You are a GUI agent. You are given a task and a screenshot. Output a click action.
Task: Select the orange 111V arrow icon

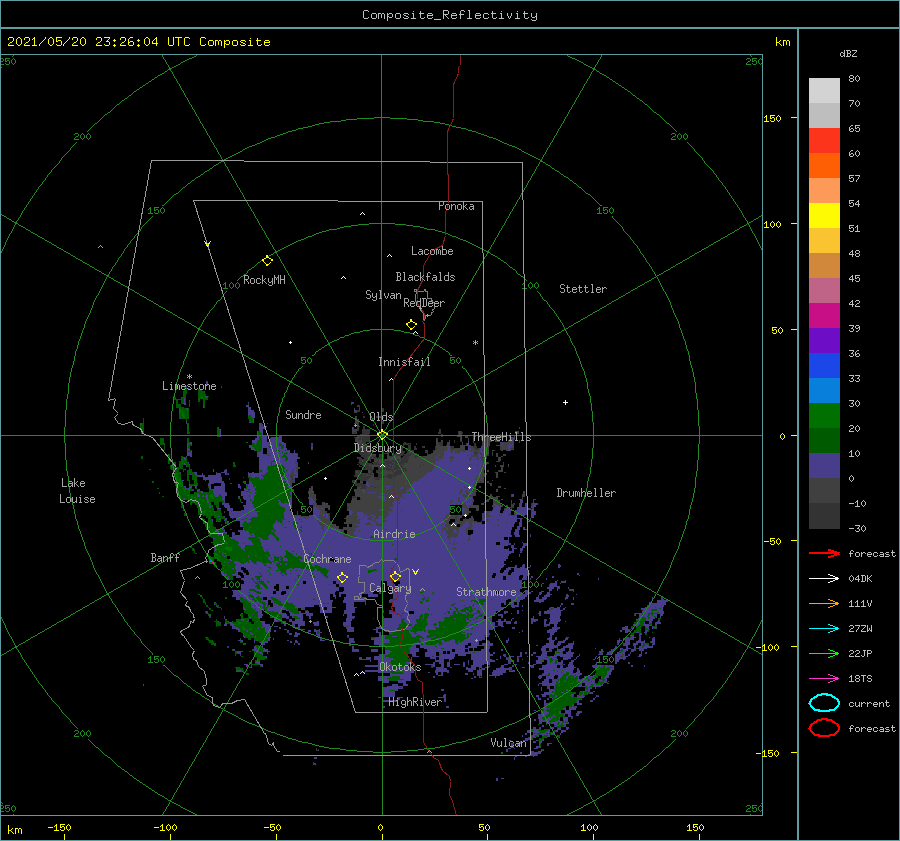click(824, 603)
